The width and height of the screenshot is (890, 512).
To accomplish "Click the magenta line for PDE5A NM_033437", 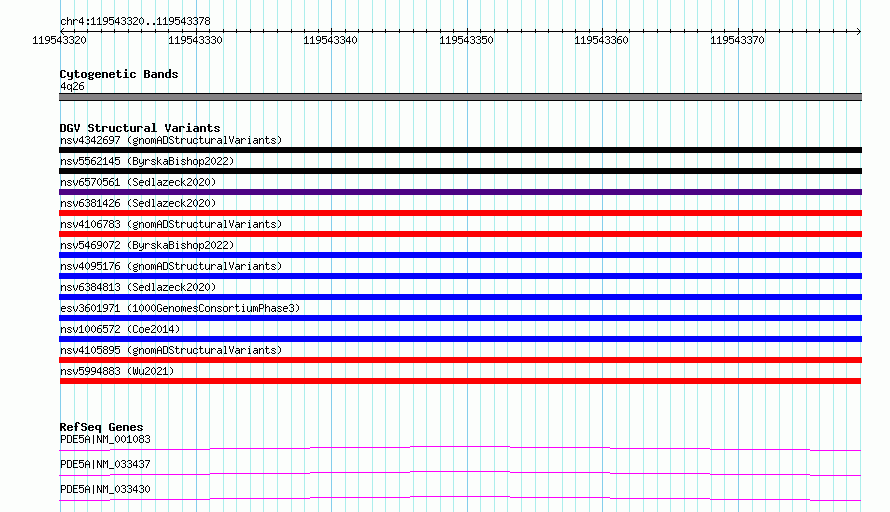I will [460, 473].
